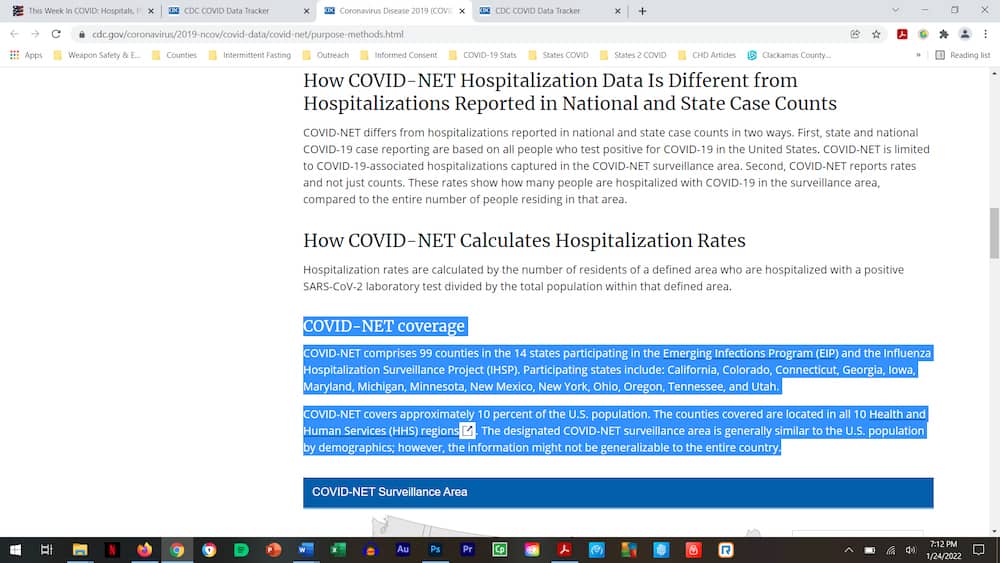Click the How COVID-NET Calculates Hospitalization Rates heading

524,240
